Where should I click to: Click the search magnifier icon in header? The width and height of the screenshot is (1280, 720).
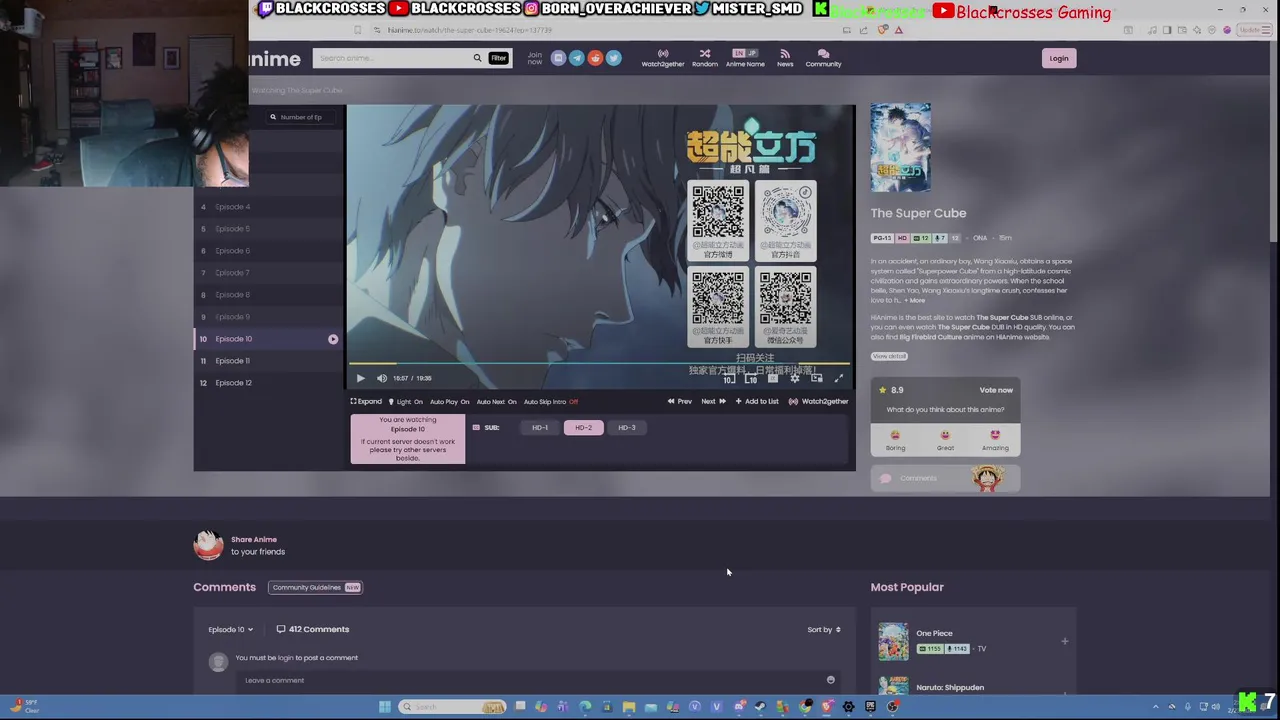pyautogui.click(x=477, y=58)
